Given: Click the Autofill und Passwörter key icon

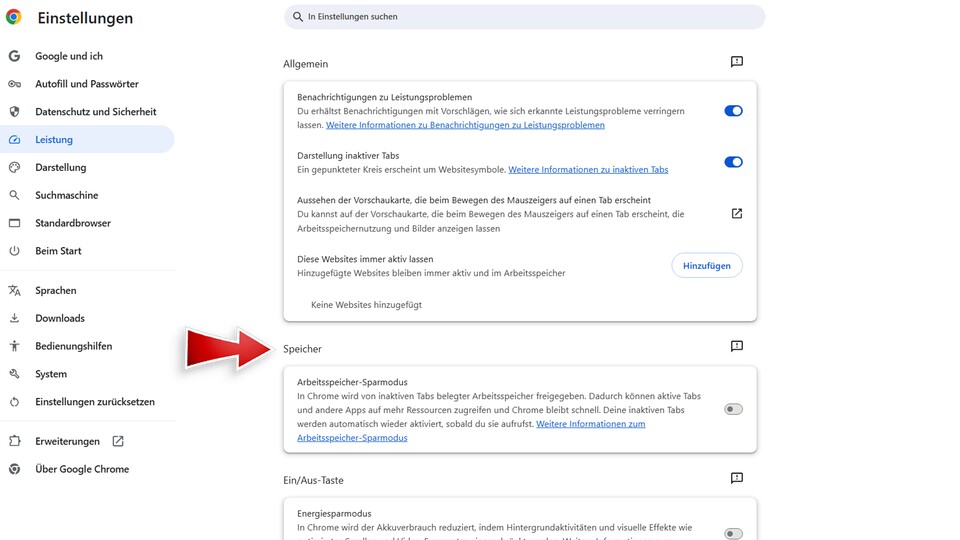Looking at the screenshot, I should (14, 84).
